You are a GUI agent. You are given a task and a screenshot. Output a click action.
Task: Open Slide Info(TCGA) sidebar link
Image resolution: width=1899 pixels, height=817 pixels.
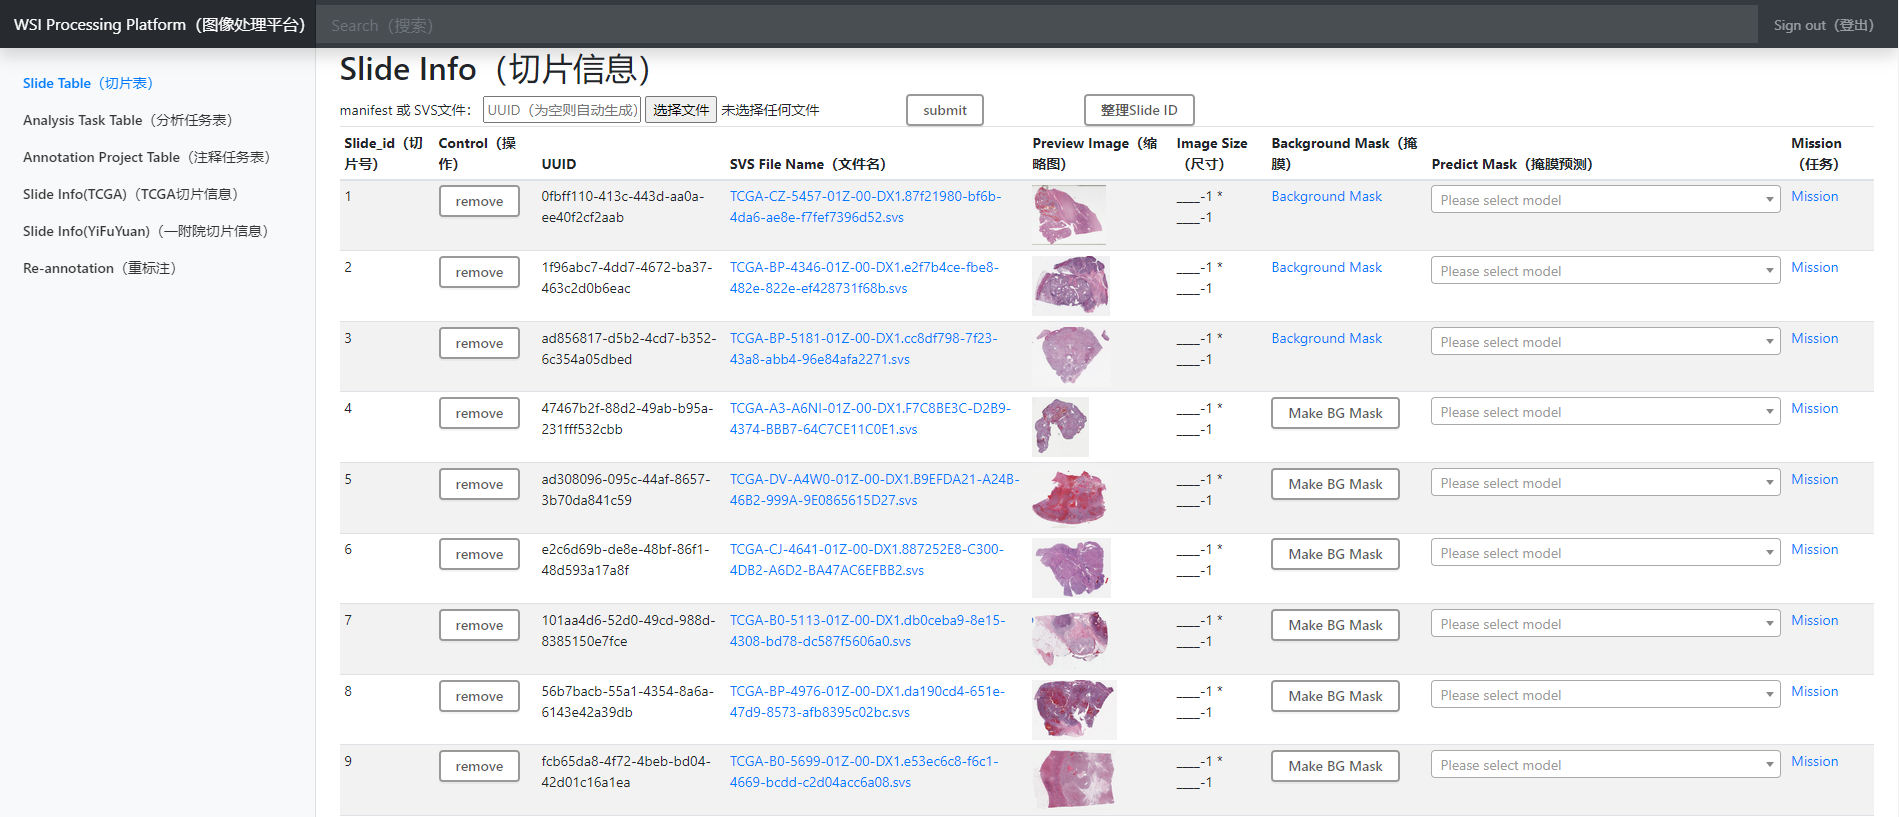click(130, 194)
